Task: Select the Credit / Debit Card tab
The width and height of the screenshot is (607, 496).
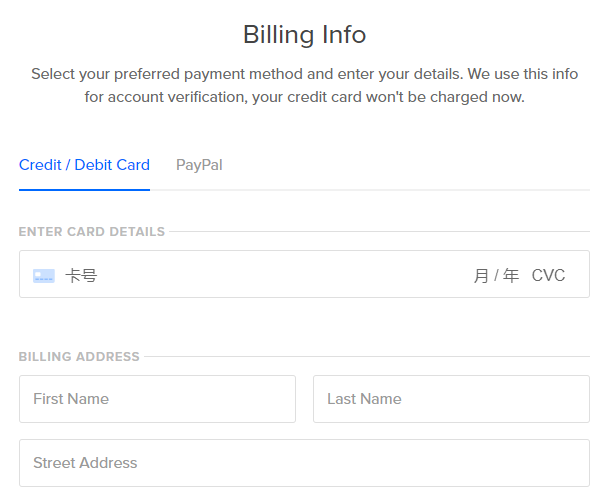Action: [x=84, y=165]
